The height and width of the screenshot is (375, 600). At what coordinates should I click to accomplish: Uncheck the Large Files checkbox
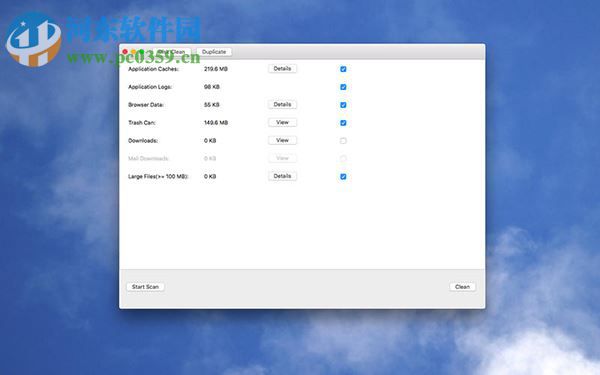(x=343, y=176)
